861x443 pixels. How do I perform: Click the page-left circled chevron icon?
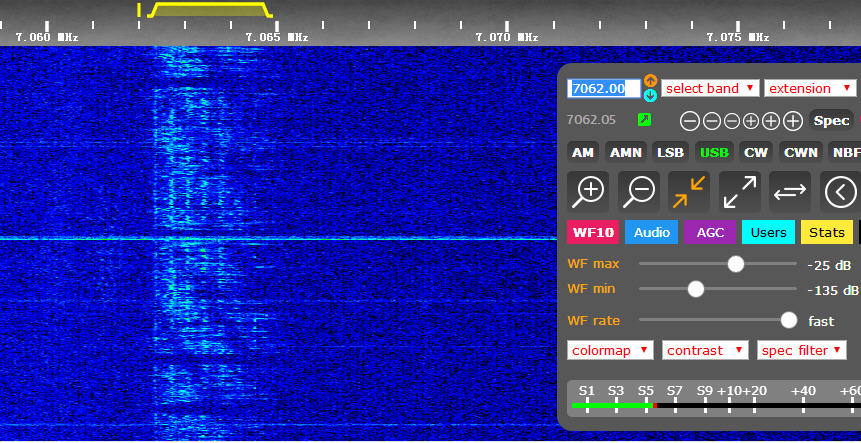tap(841, 190)
